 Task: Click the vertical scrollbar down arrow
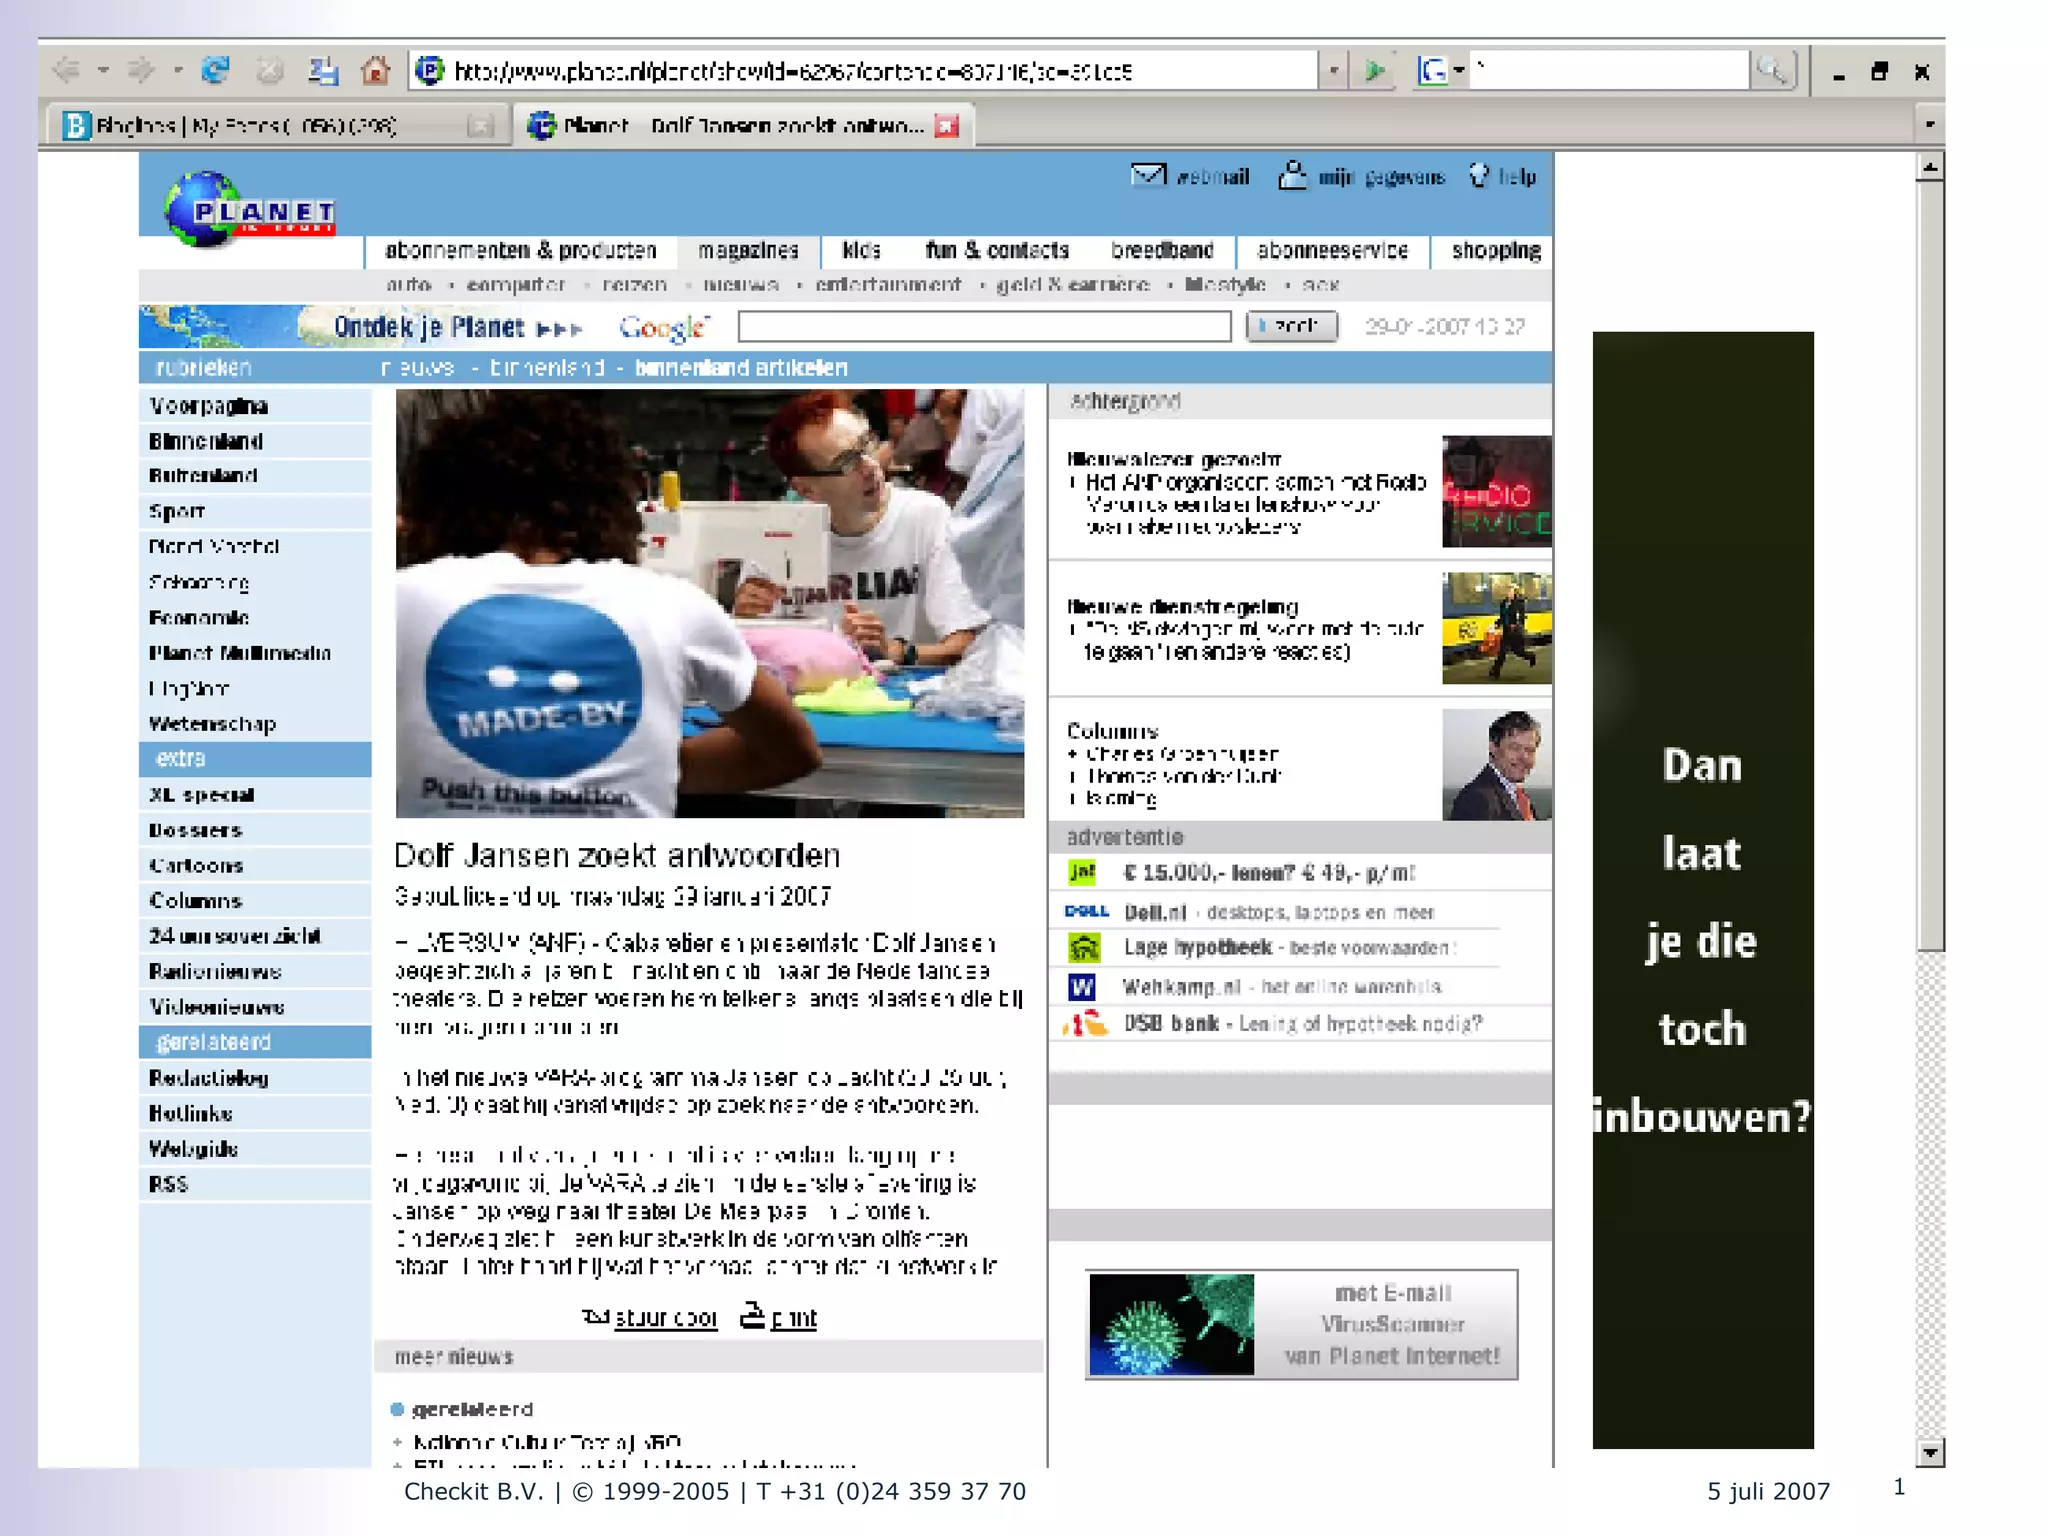point(1930,1453)
